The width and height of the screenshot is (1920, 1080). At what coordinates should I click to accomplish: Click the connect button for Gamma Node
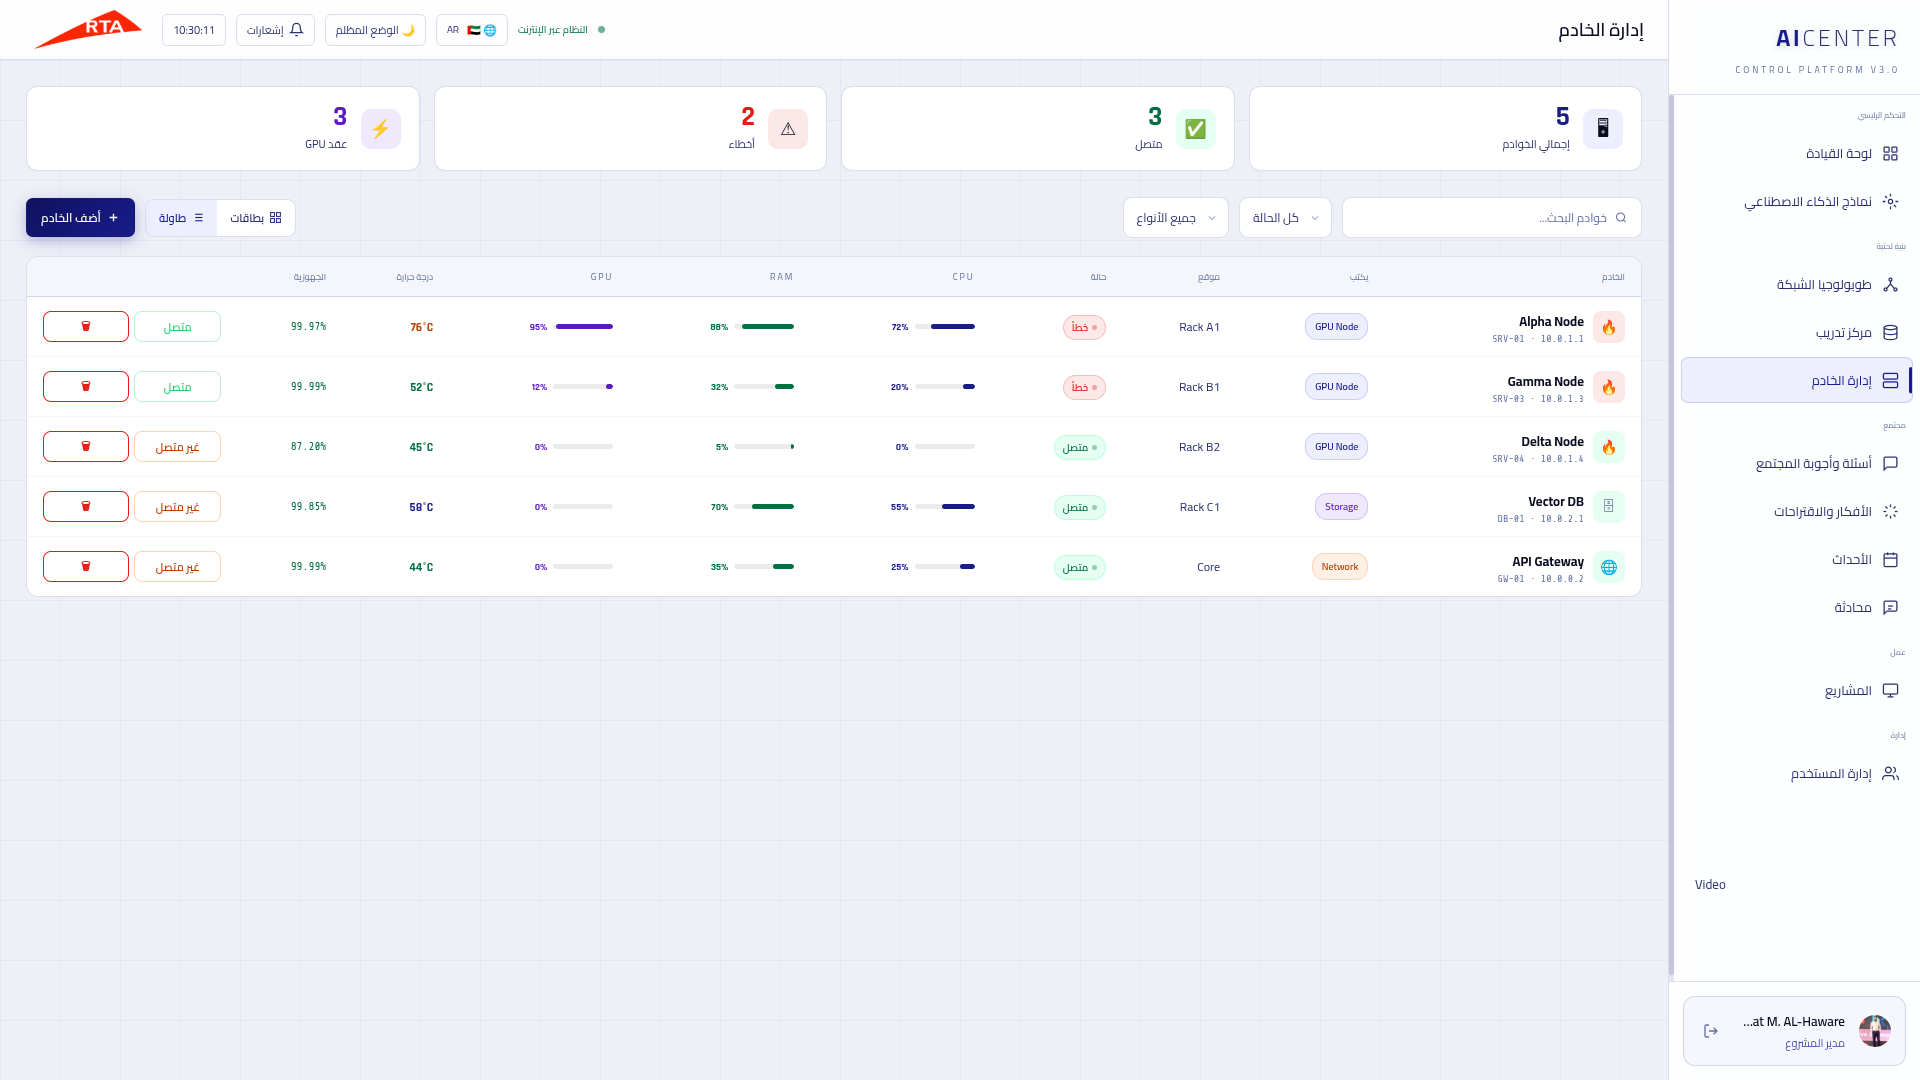click(x=177, y=387)
